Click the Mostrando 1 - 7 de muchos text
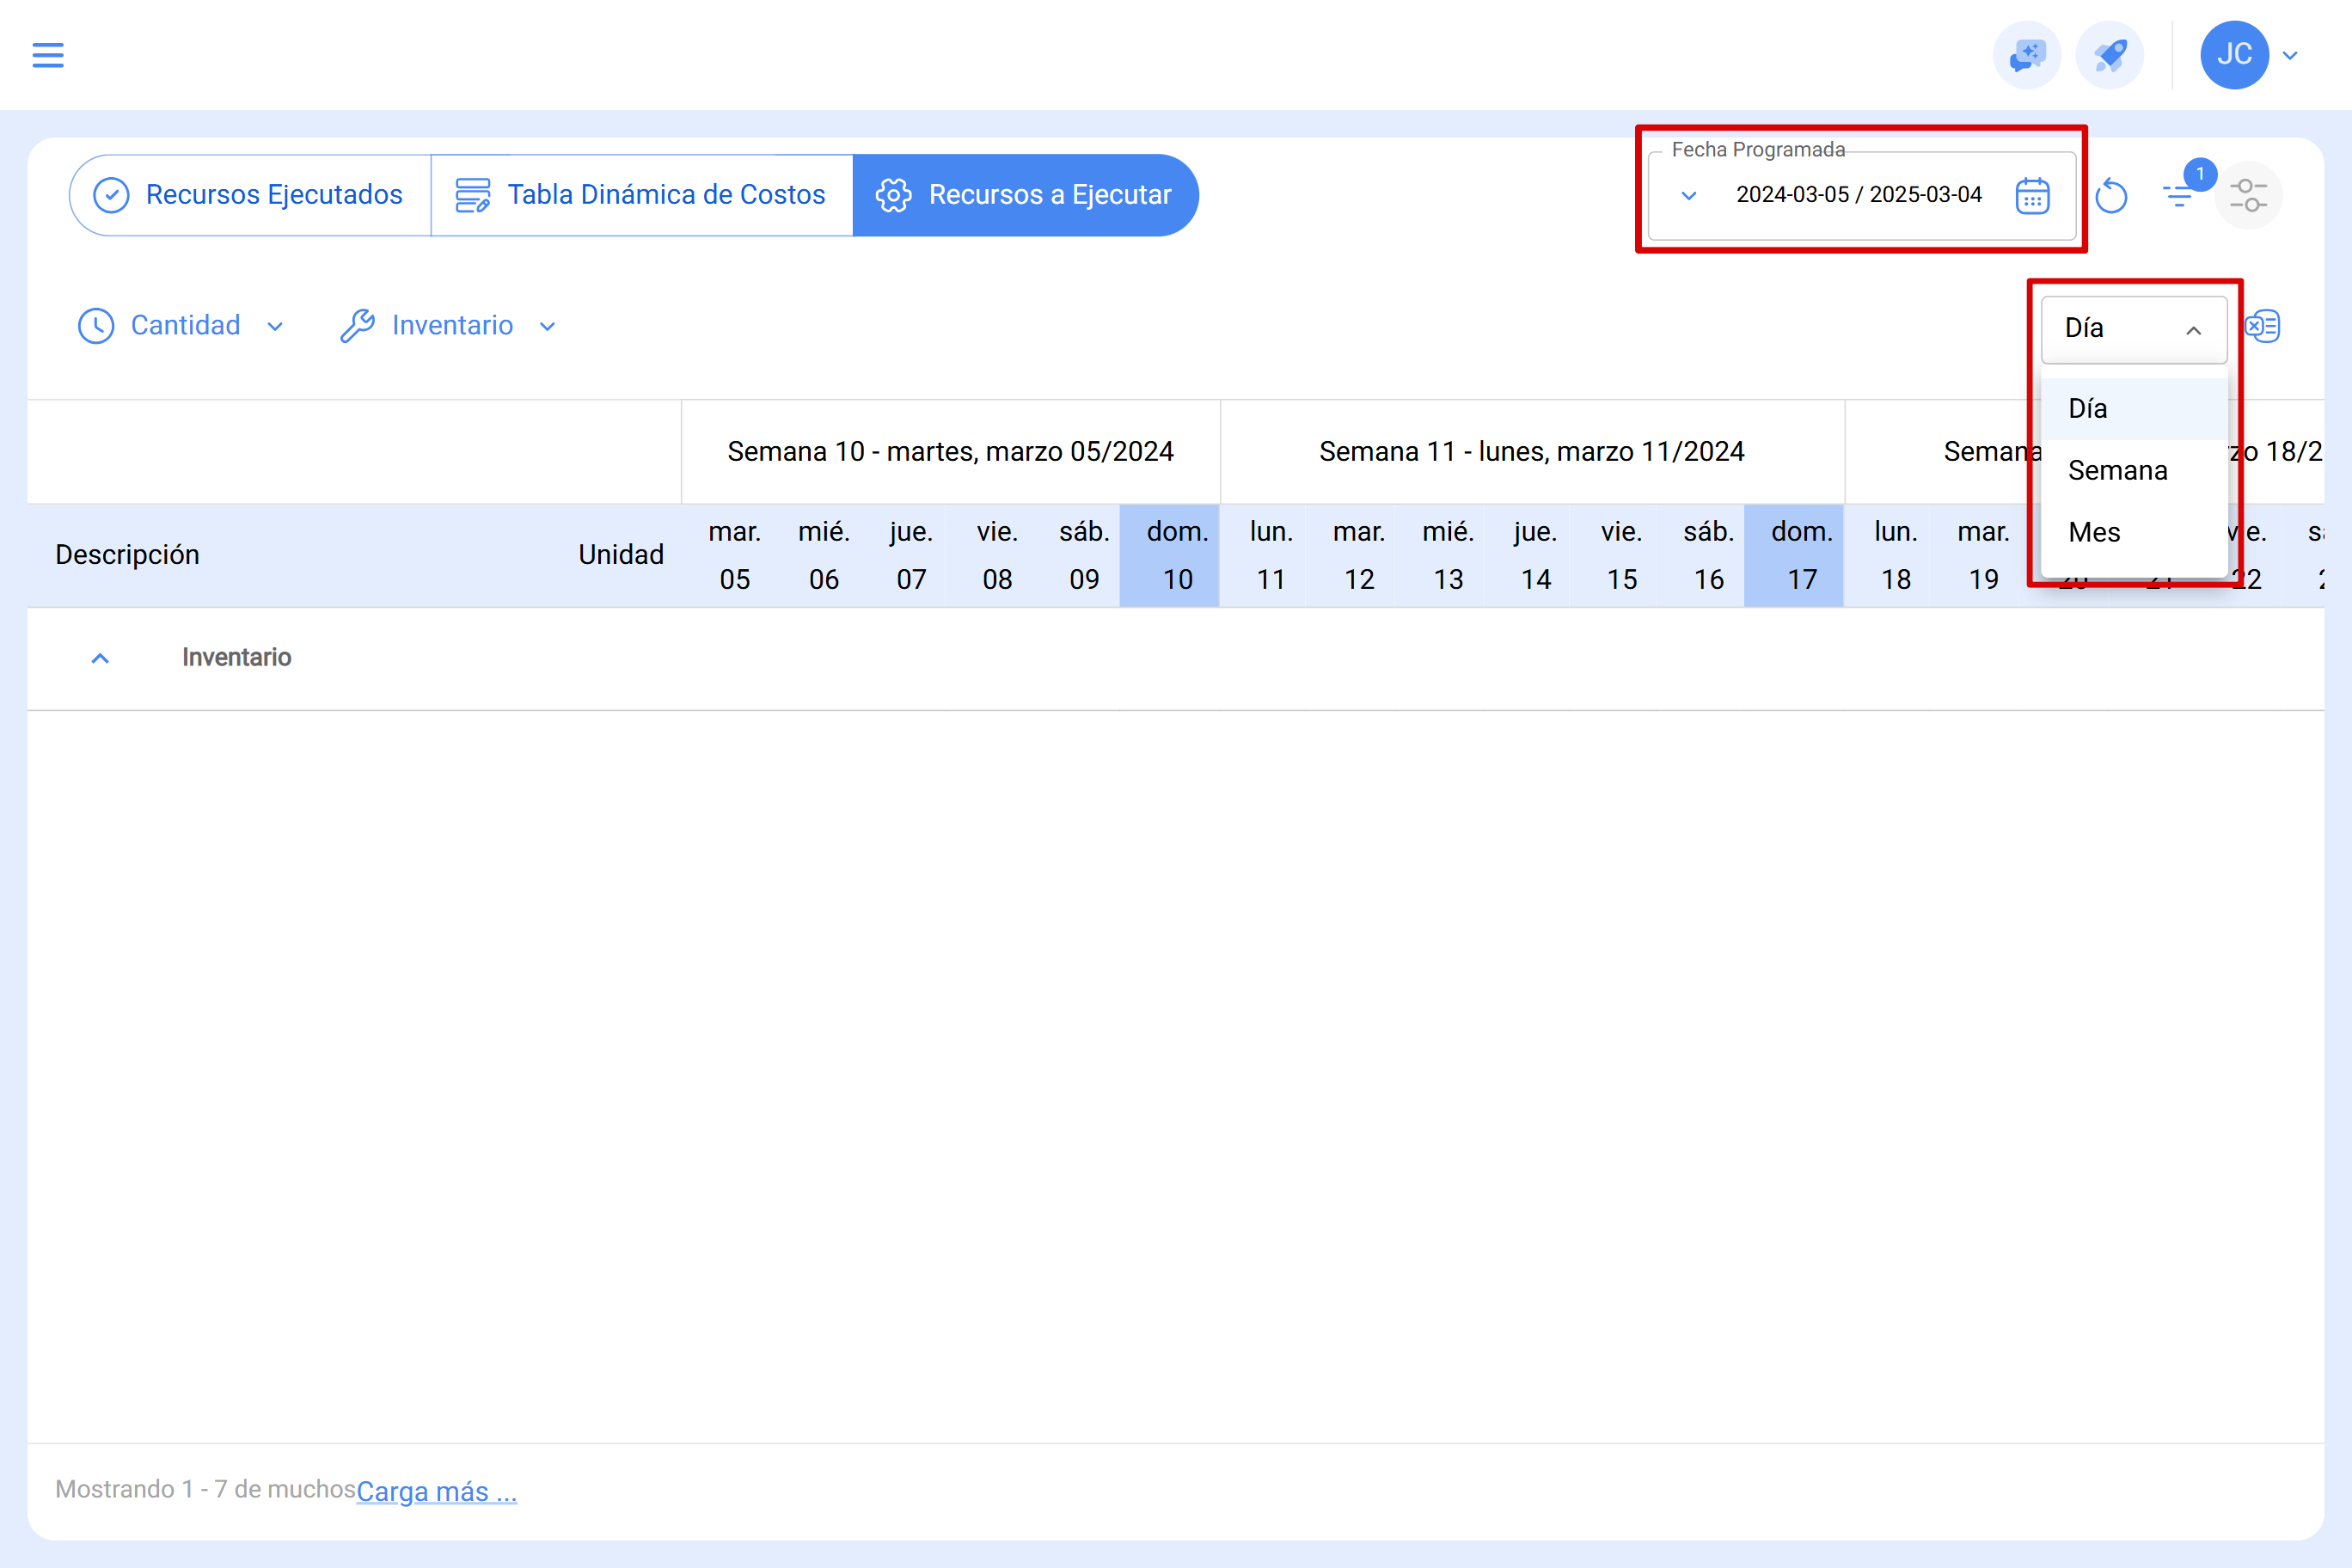Viewport: 2352px width, 1568px height. tap(205, 1489)
